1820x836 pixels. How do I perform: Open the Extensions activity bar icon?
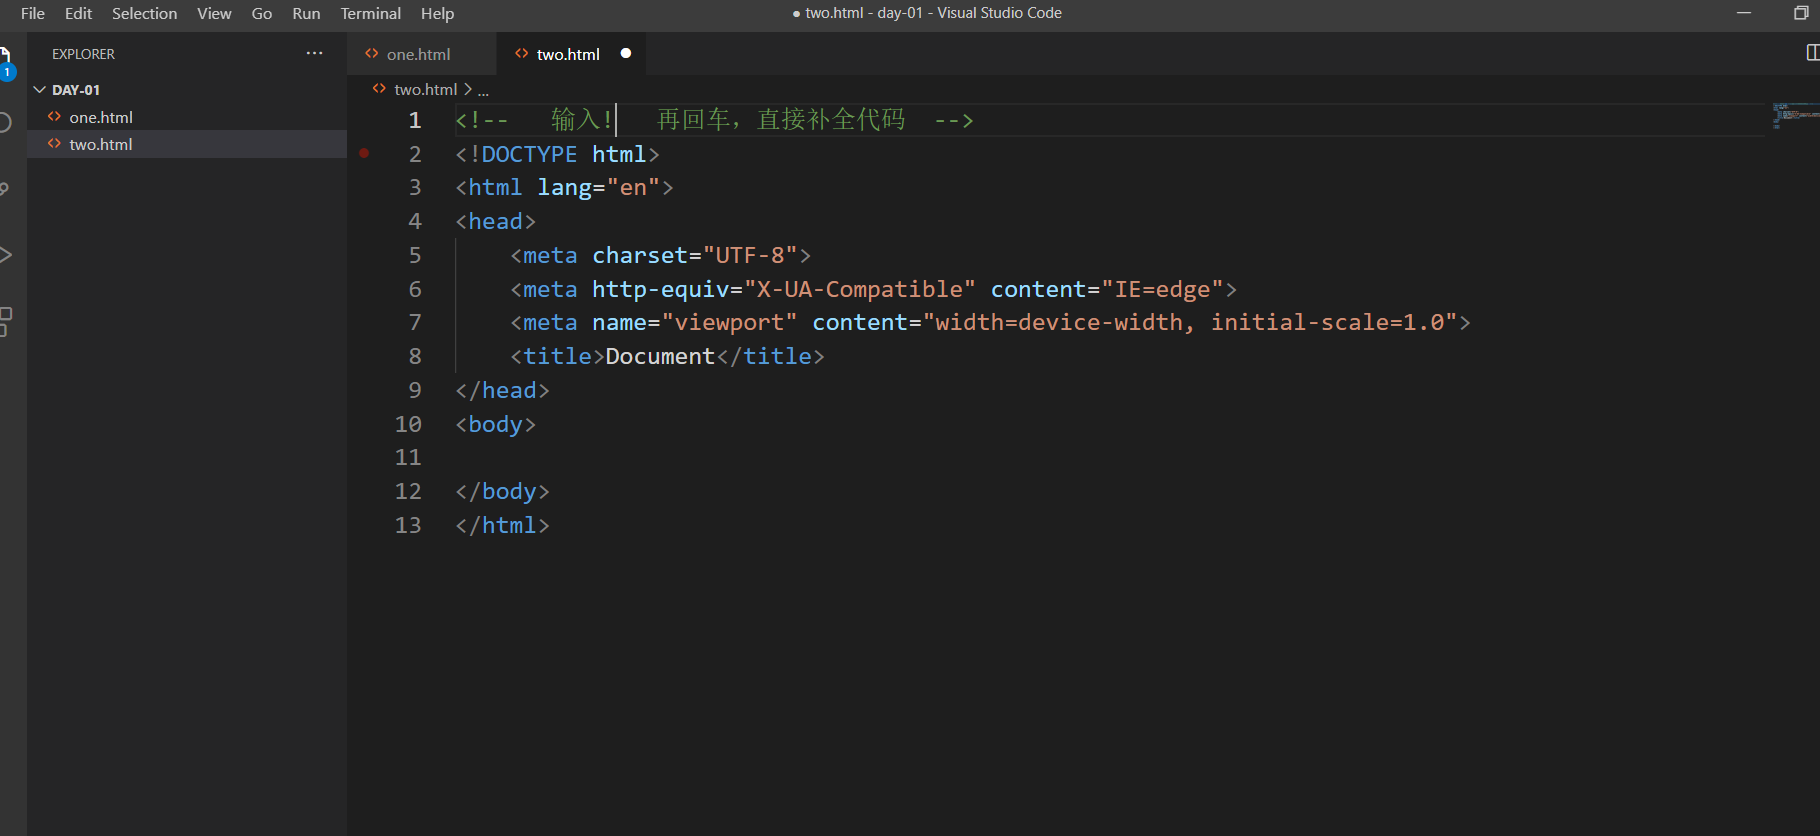pos(5,321)
